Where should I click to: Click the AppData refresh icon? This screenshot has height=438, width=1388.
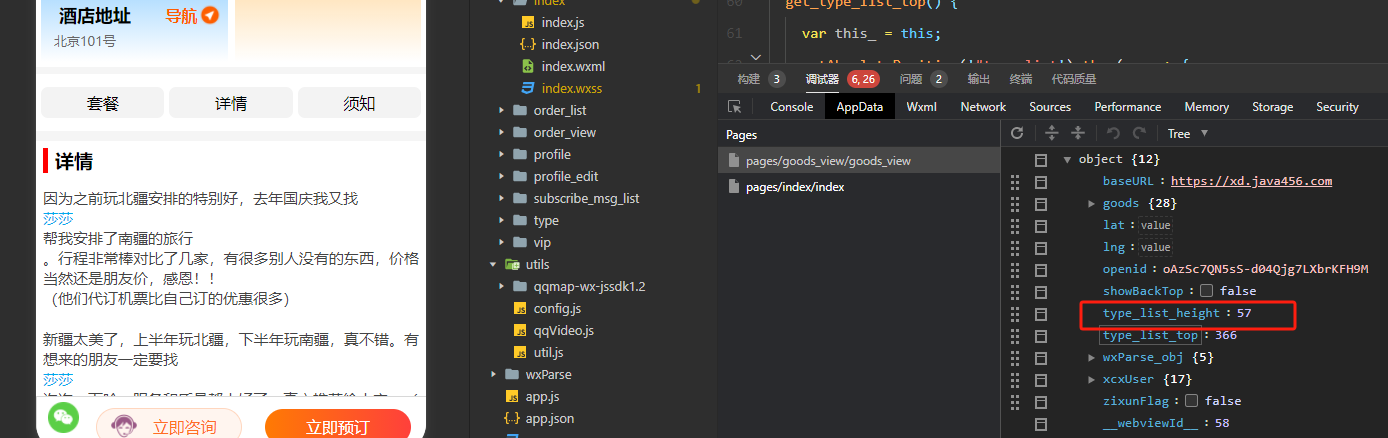(1017, 133)
